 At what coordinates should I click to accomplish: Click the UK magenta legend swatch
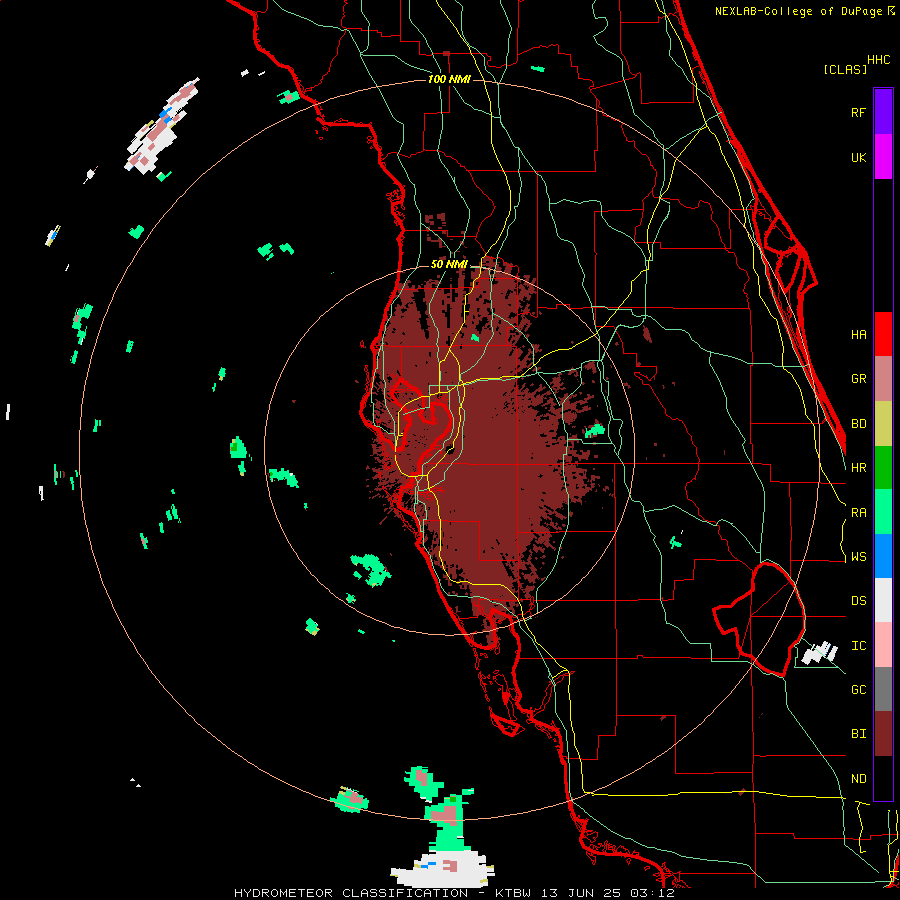click(x=883, y=157)
